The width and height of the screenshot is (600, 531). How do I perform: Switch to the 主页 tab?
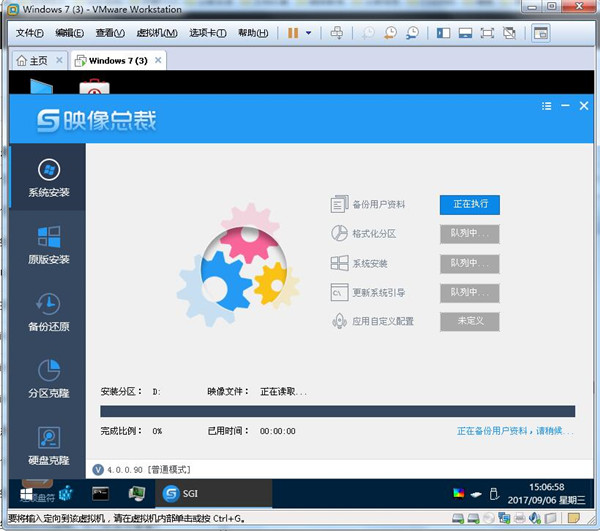coord(33,60)
